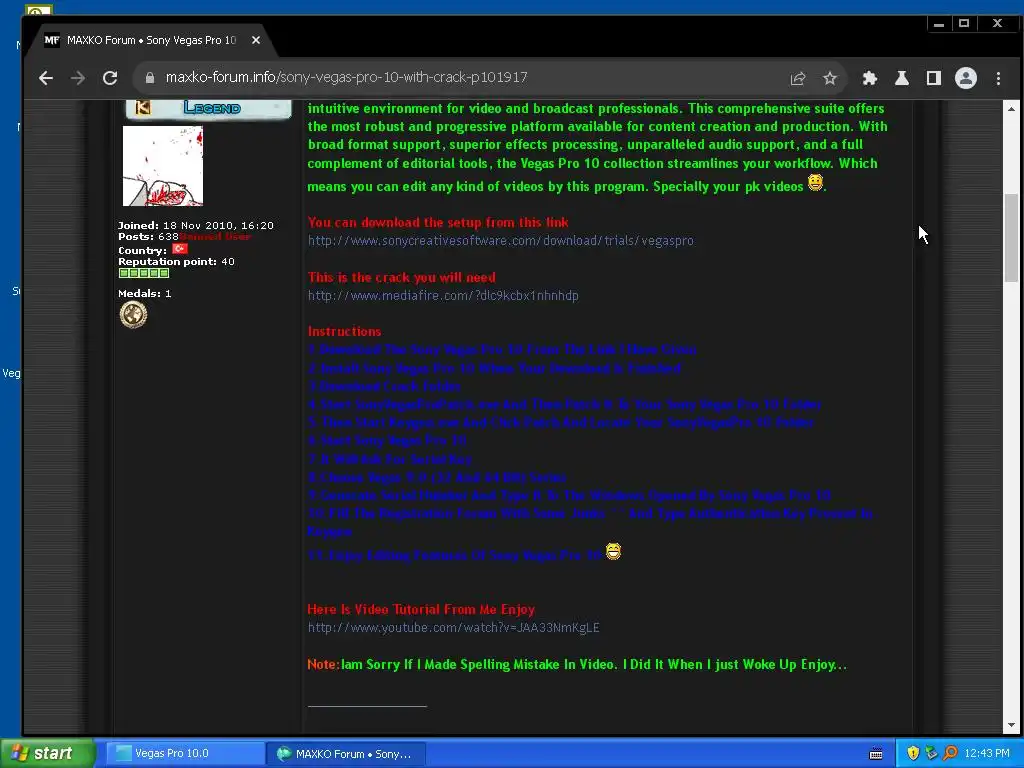The width and height of the screenshot is (1024, 768).
Task: Click the magnifier tray icon
Action: 951,753
